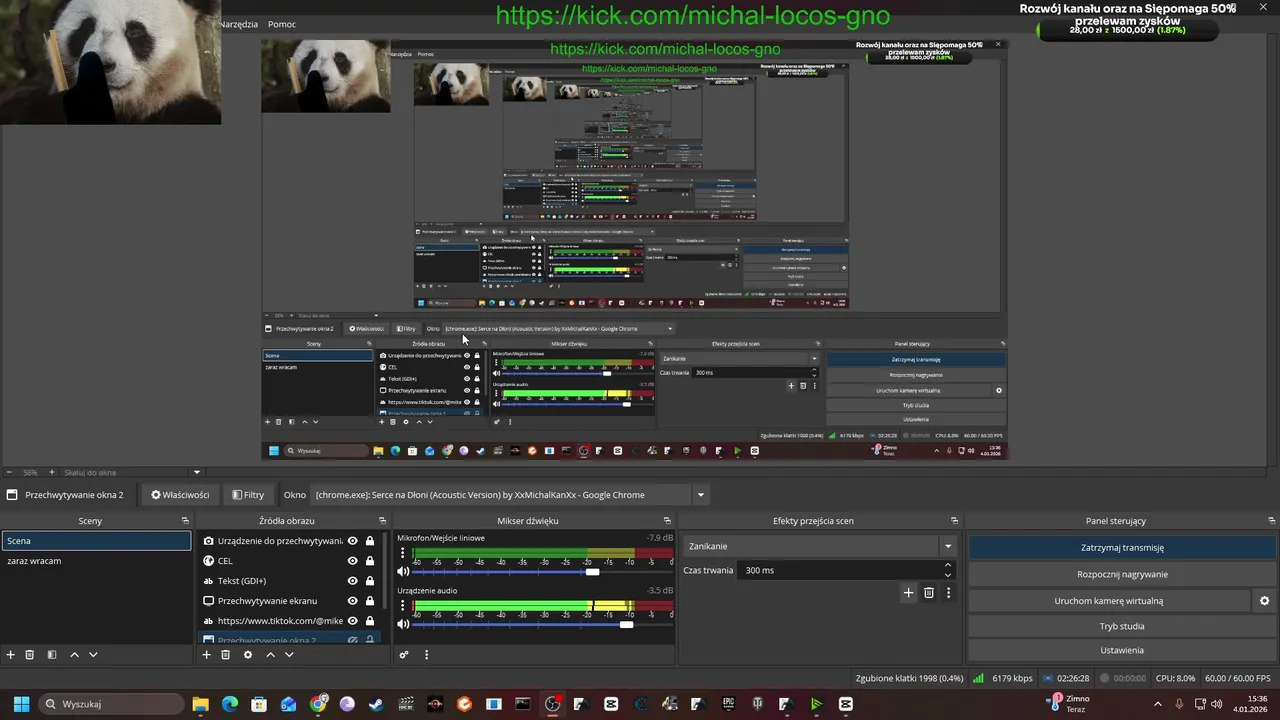The image size is (1280, 720).
Task: Toggle visibility of Urządzenie do przechwytywania source
Action: pos(352,541)
